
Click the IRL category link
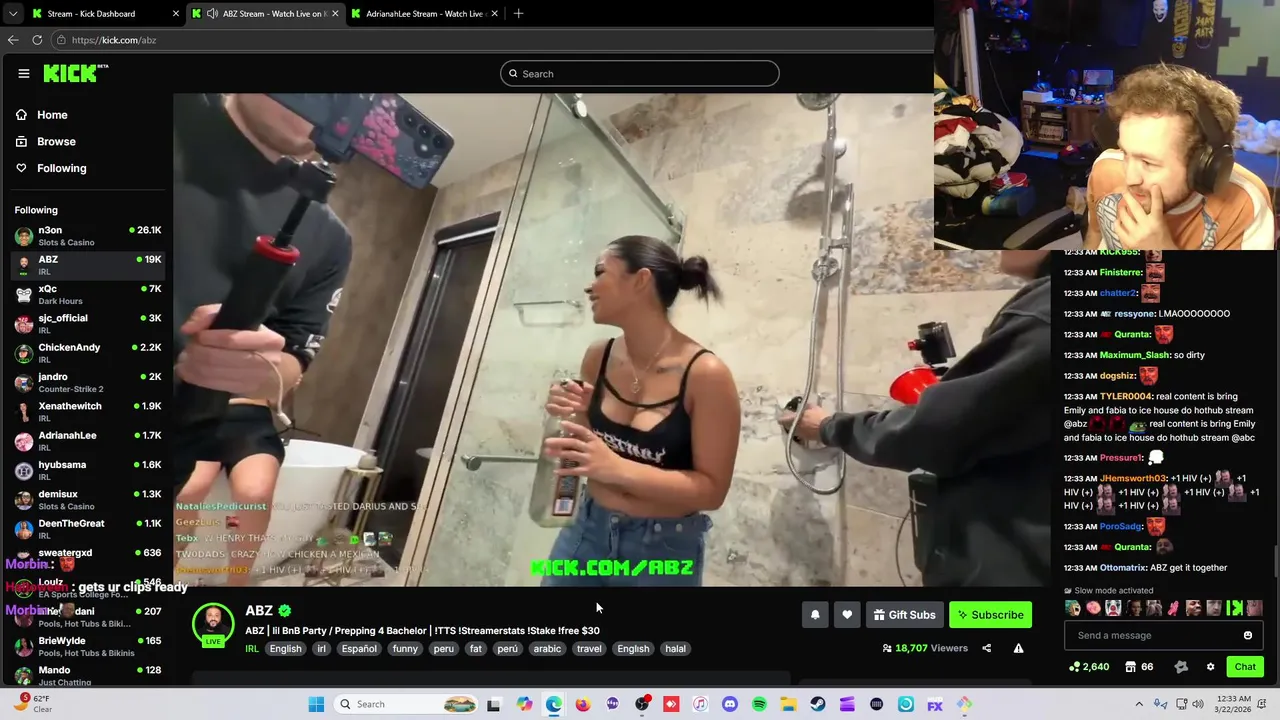(x=252, y=649)
